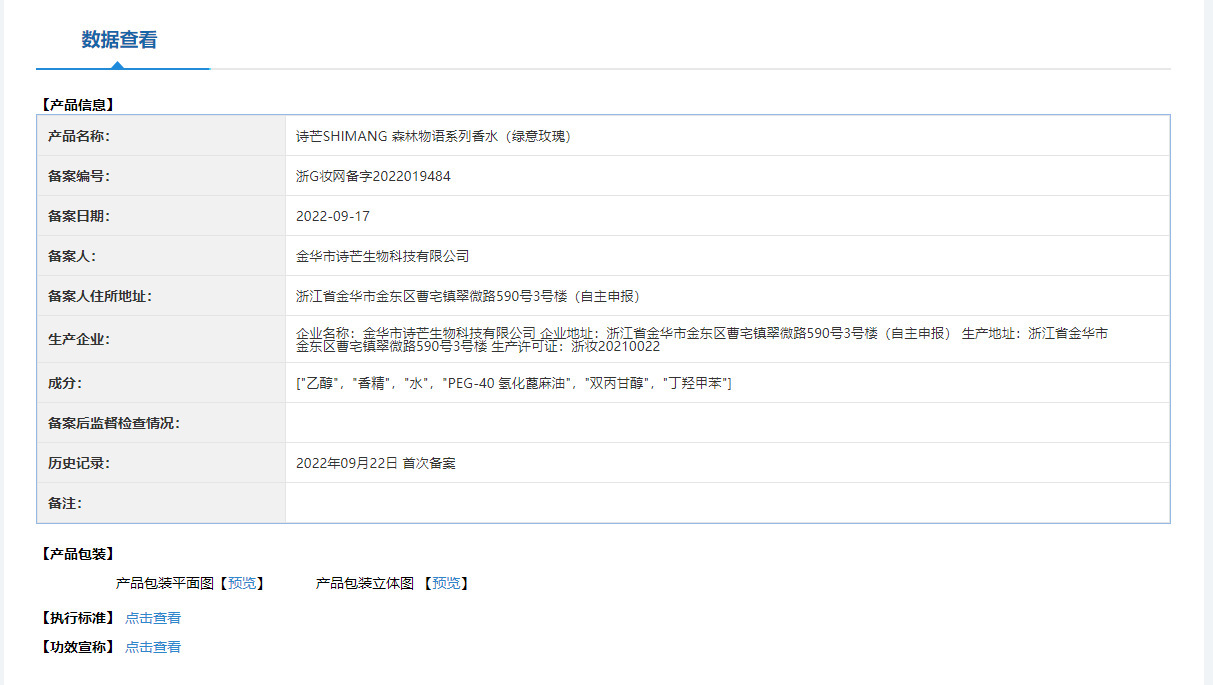Click 点击查看 next to 执行标准
The height and width of the screenshot is (685, 1213).
point(152,617)
